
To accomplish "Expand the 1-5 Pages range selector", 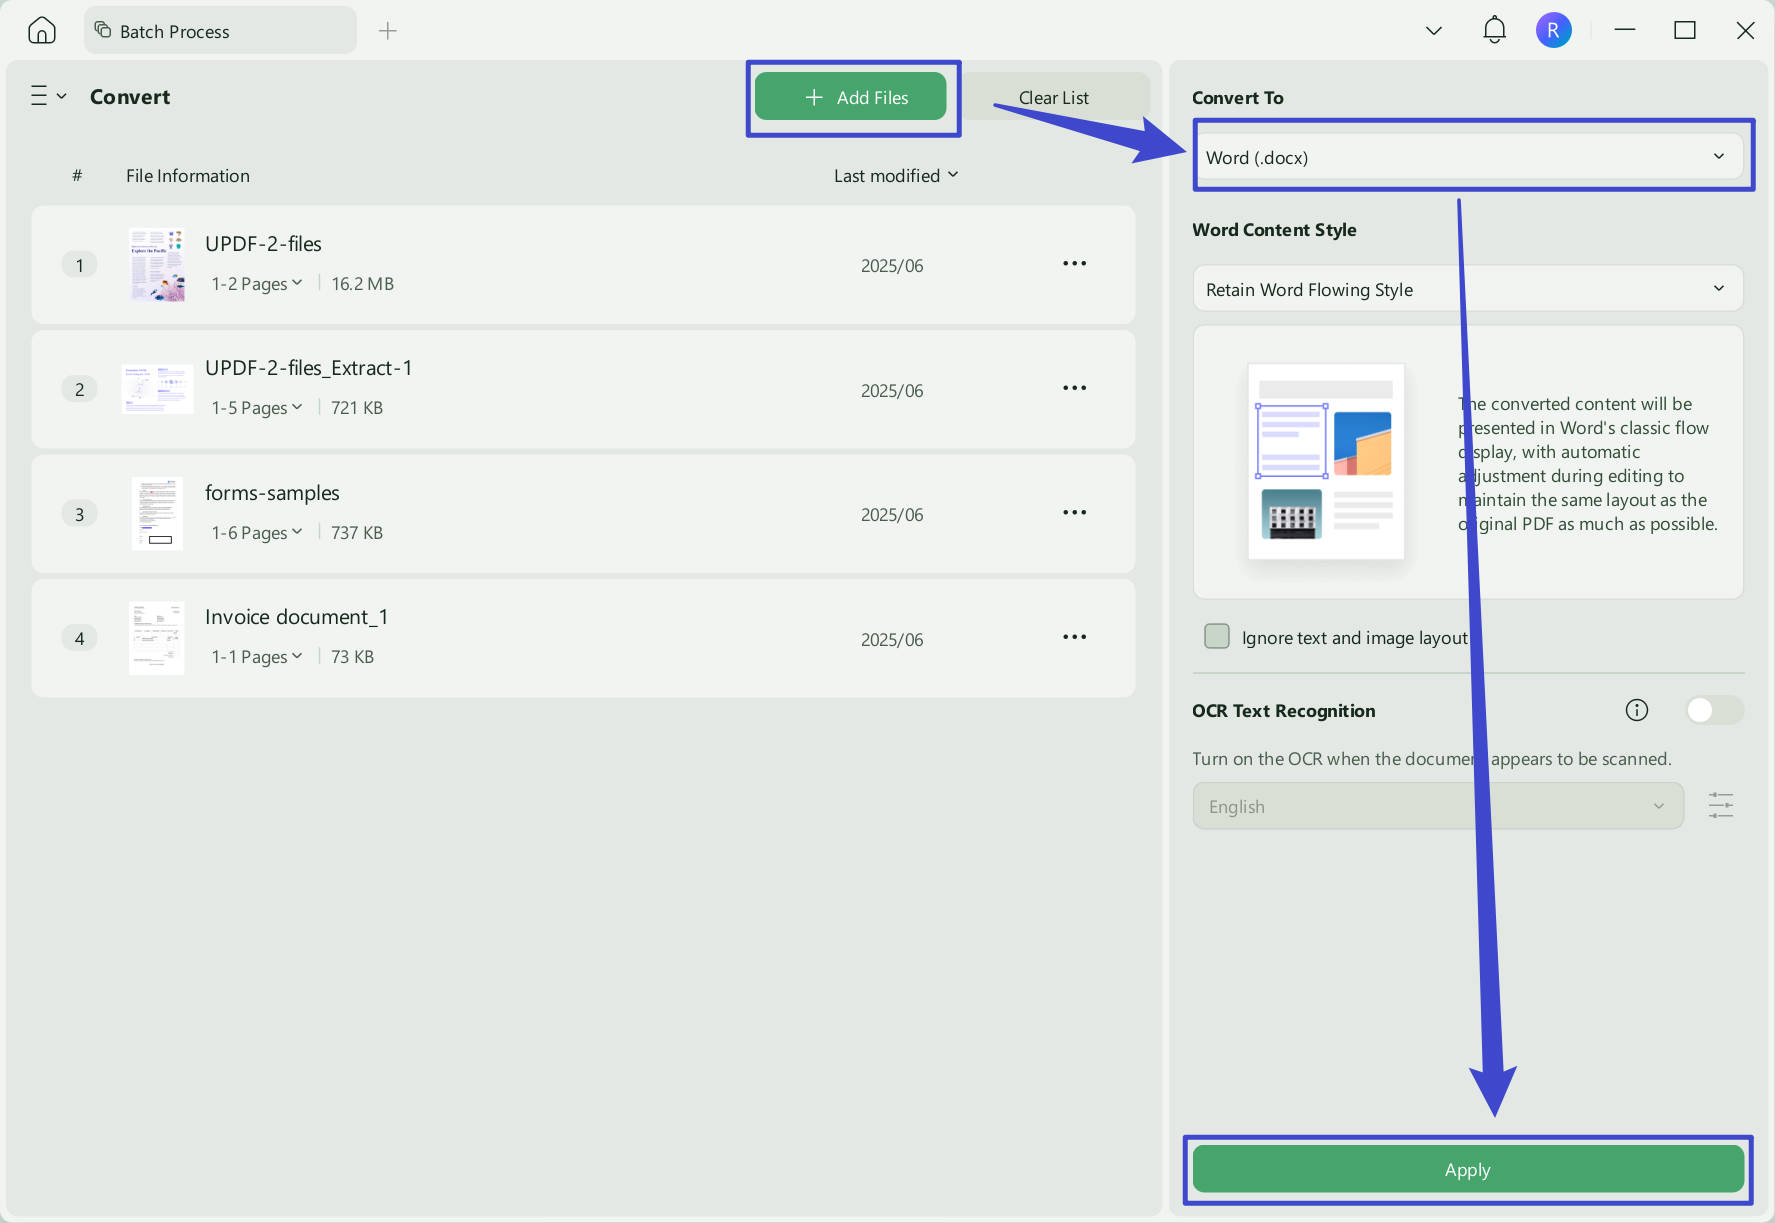I will coord(257,407).
